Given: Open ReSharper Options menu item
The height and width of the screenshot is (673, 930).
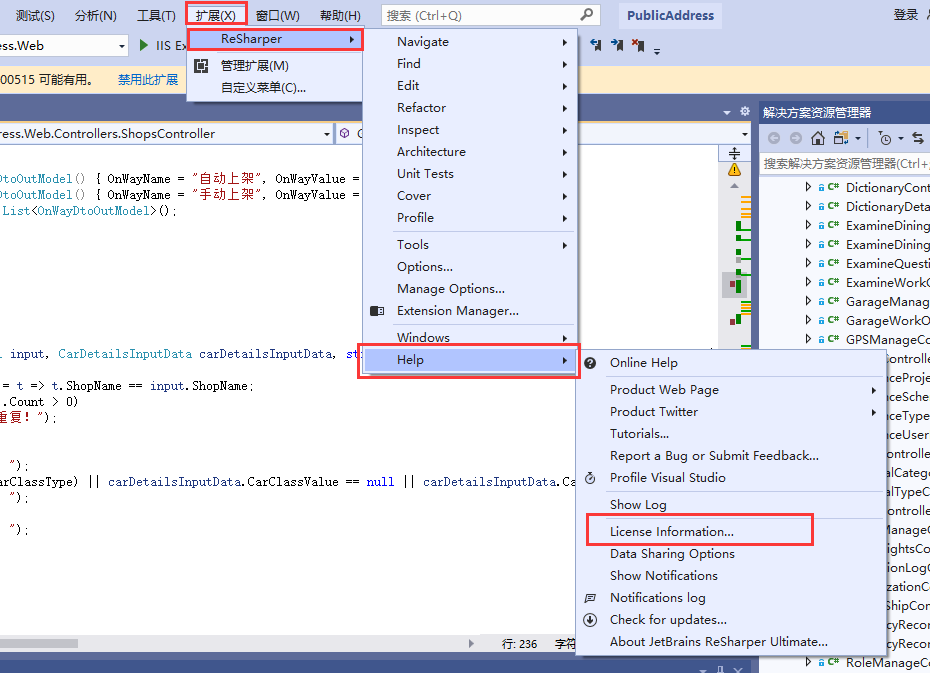Looking at the screenshot, I should (x=425, y=267).
